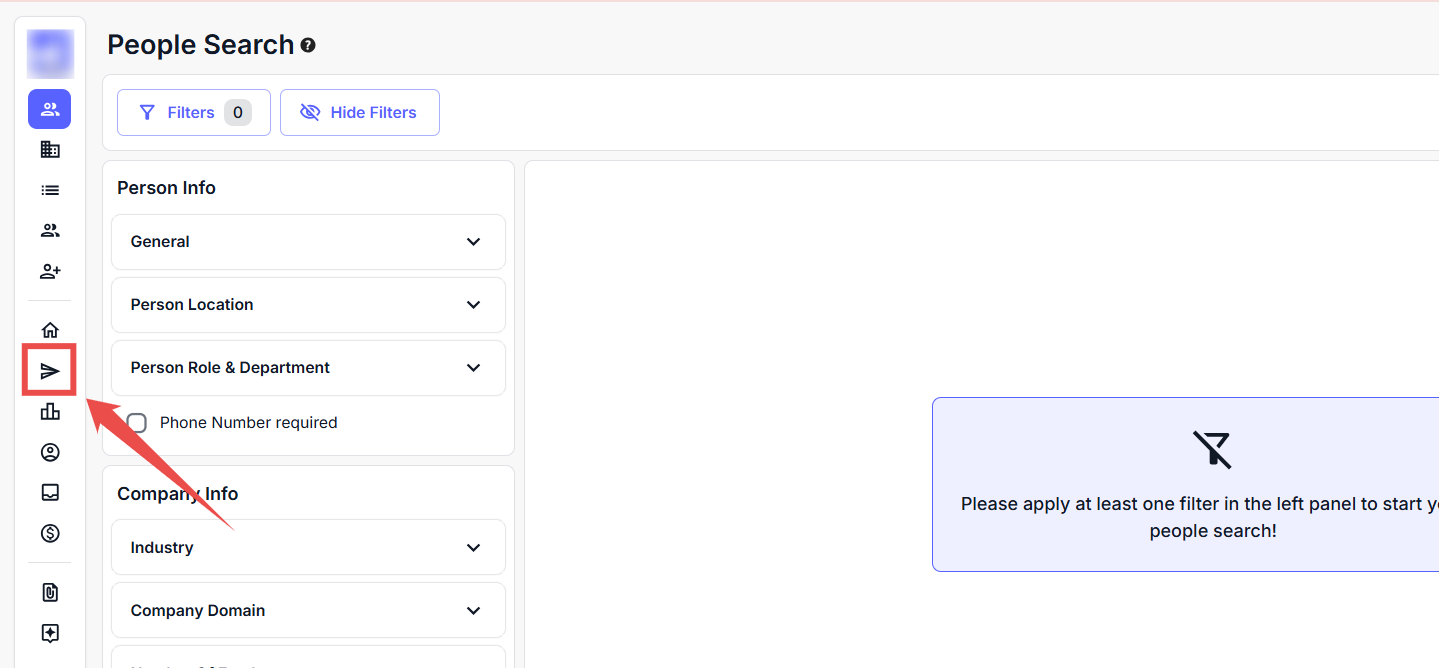Expand the General filter section
Image resolution: width=1439 pixels, height=668 pixels.
[x=308, y=242]
